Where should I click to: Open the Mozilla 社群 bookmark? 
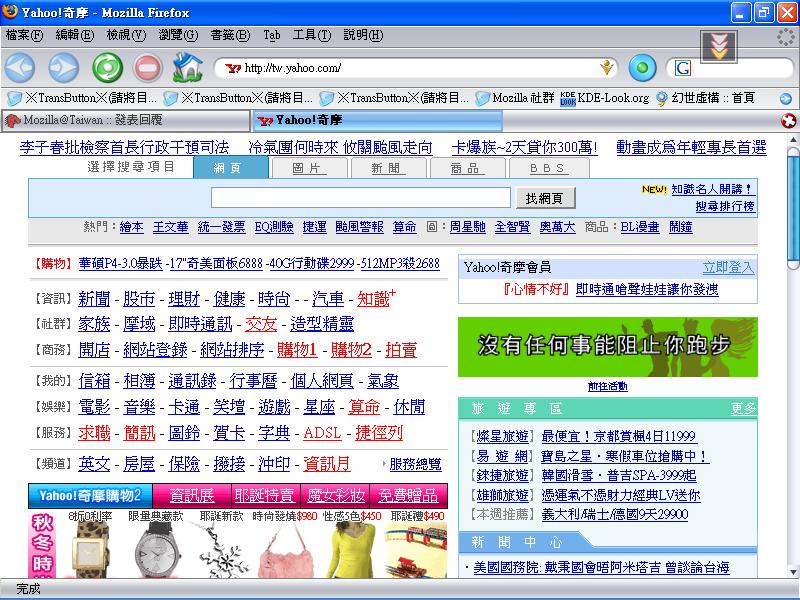coord(515,97)
